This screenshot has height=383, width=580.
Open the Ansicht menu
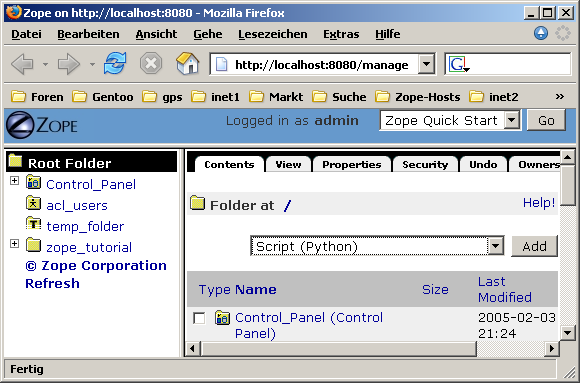(x=156, y=34)
